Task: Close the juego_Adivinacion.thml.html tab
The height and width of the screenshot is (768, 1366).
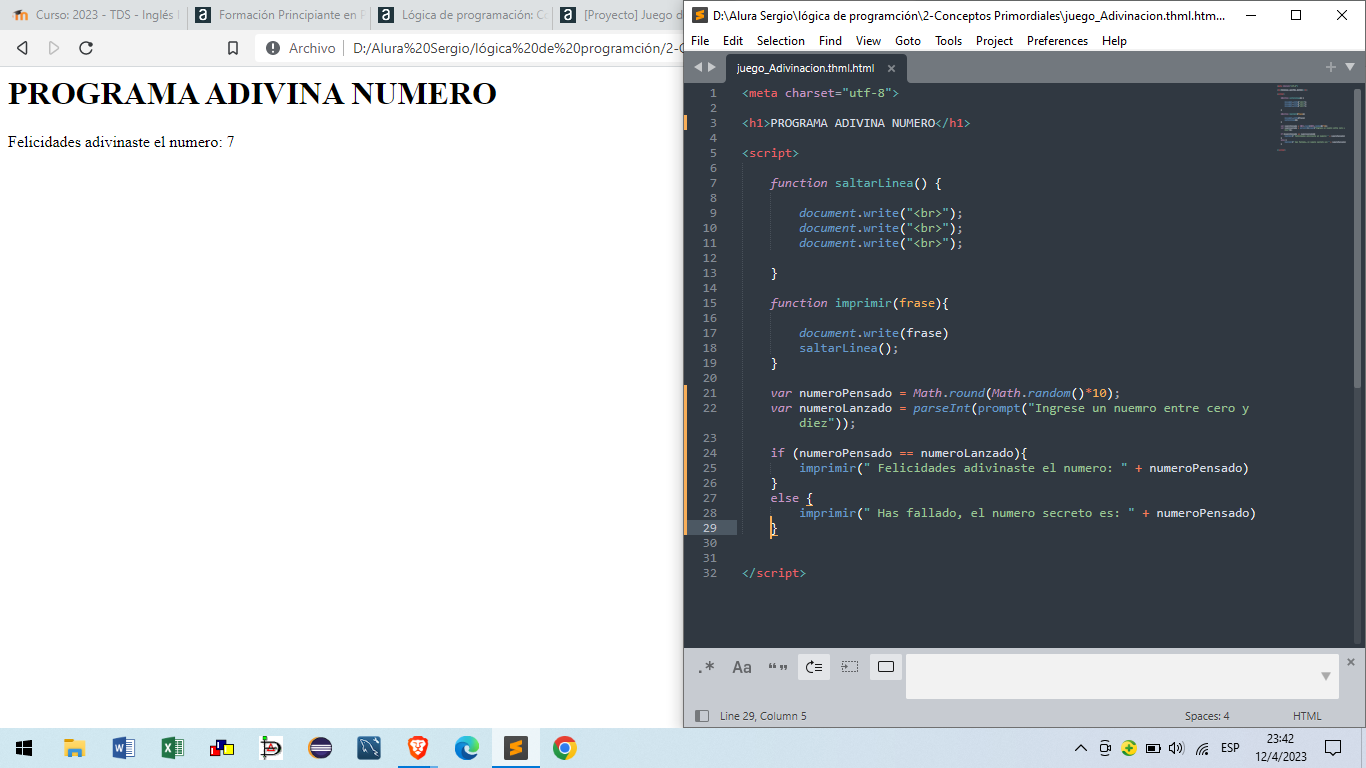Action: 891,68
